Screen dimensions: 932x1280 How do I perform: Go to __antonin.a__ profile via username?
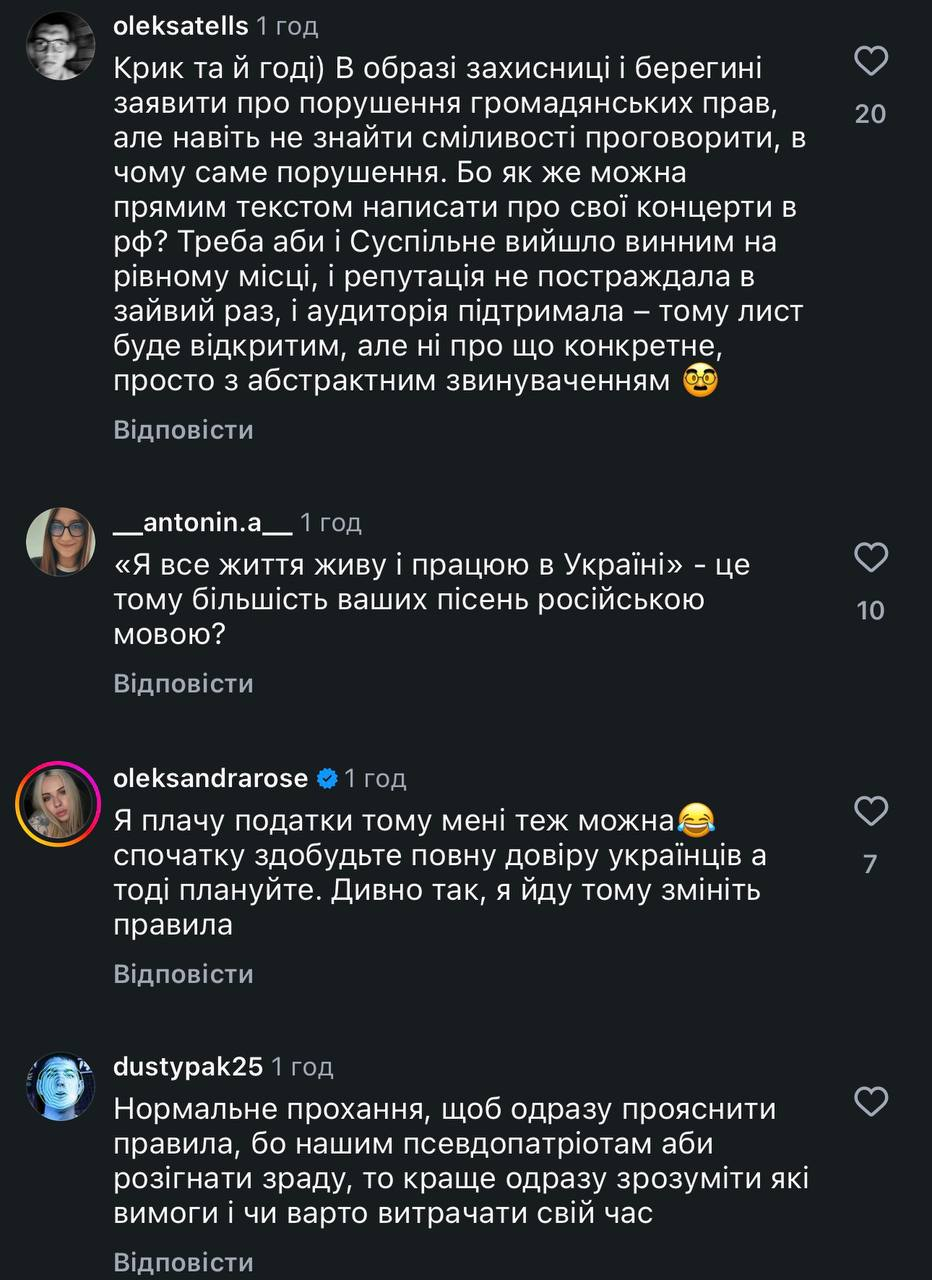tap(203, 522)
